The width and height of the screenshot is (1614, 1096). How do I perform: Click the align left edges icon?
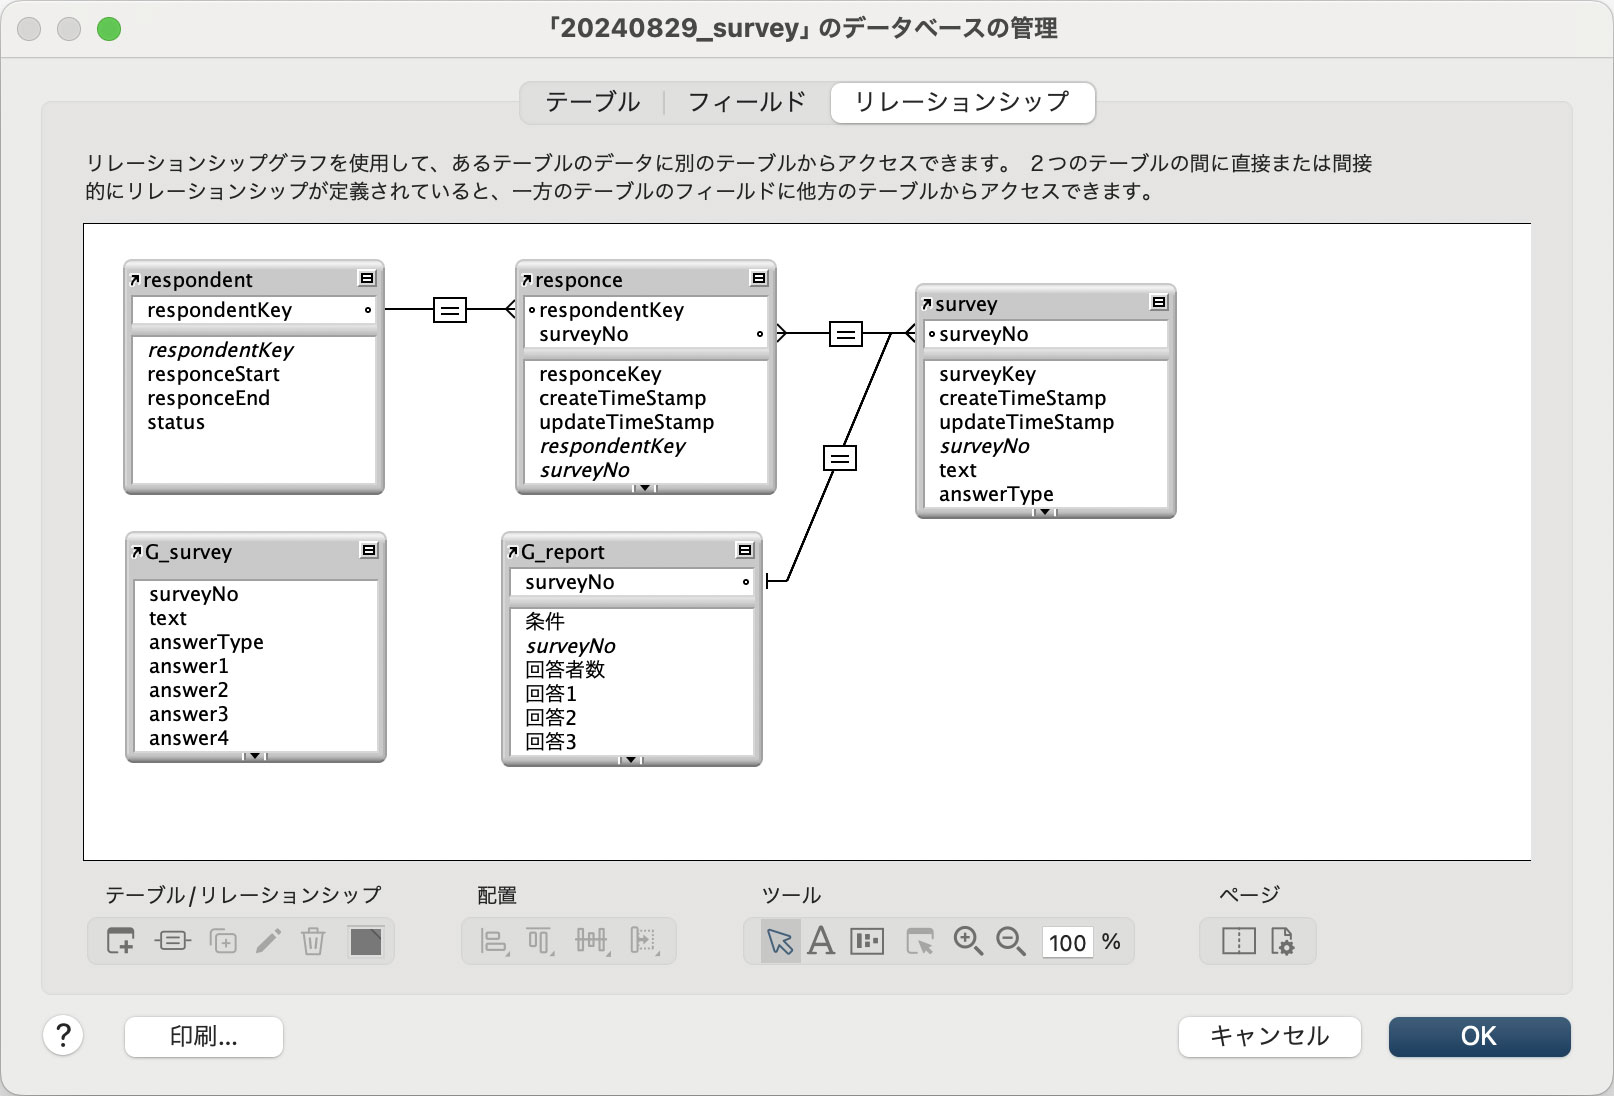coord(494,941)
